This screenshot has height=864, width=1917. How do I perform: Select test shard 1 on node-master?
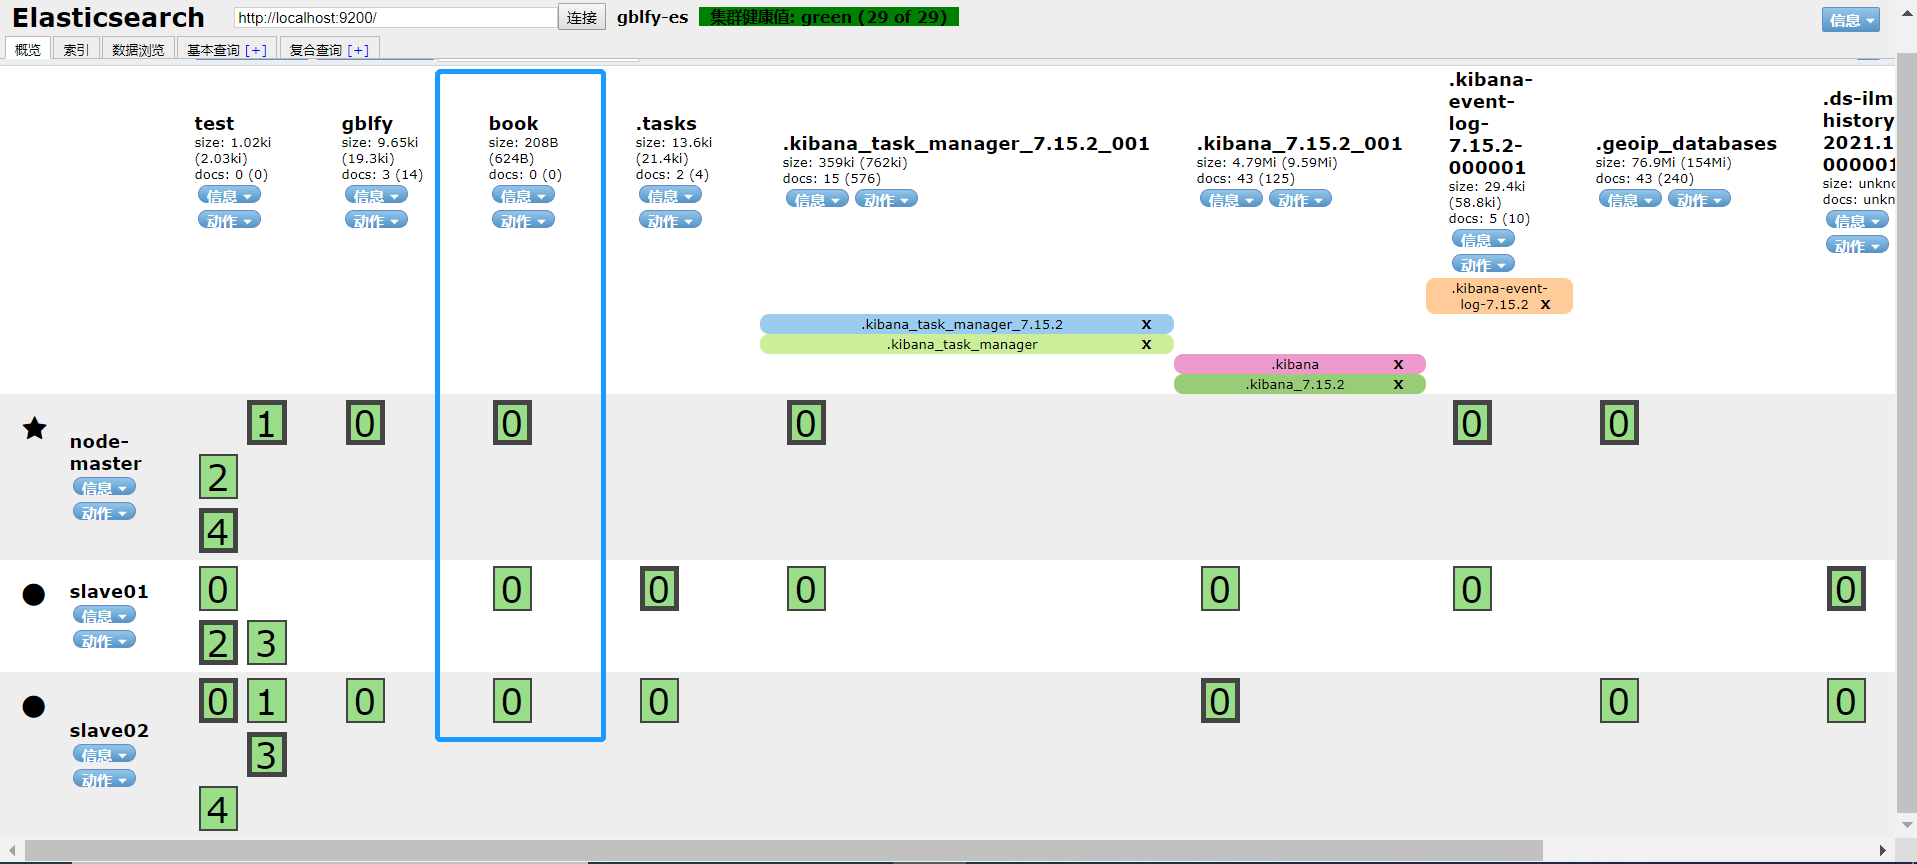(x=267, y=423)
